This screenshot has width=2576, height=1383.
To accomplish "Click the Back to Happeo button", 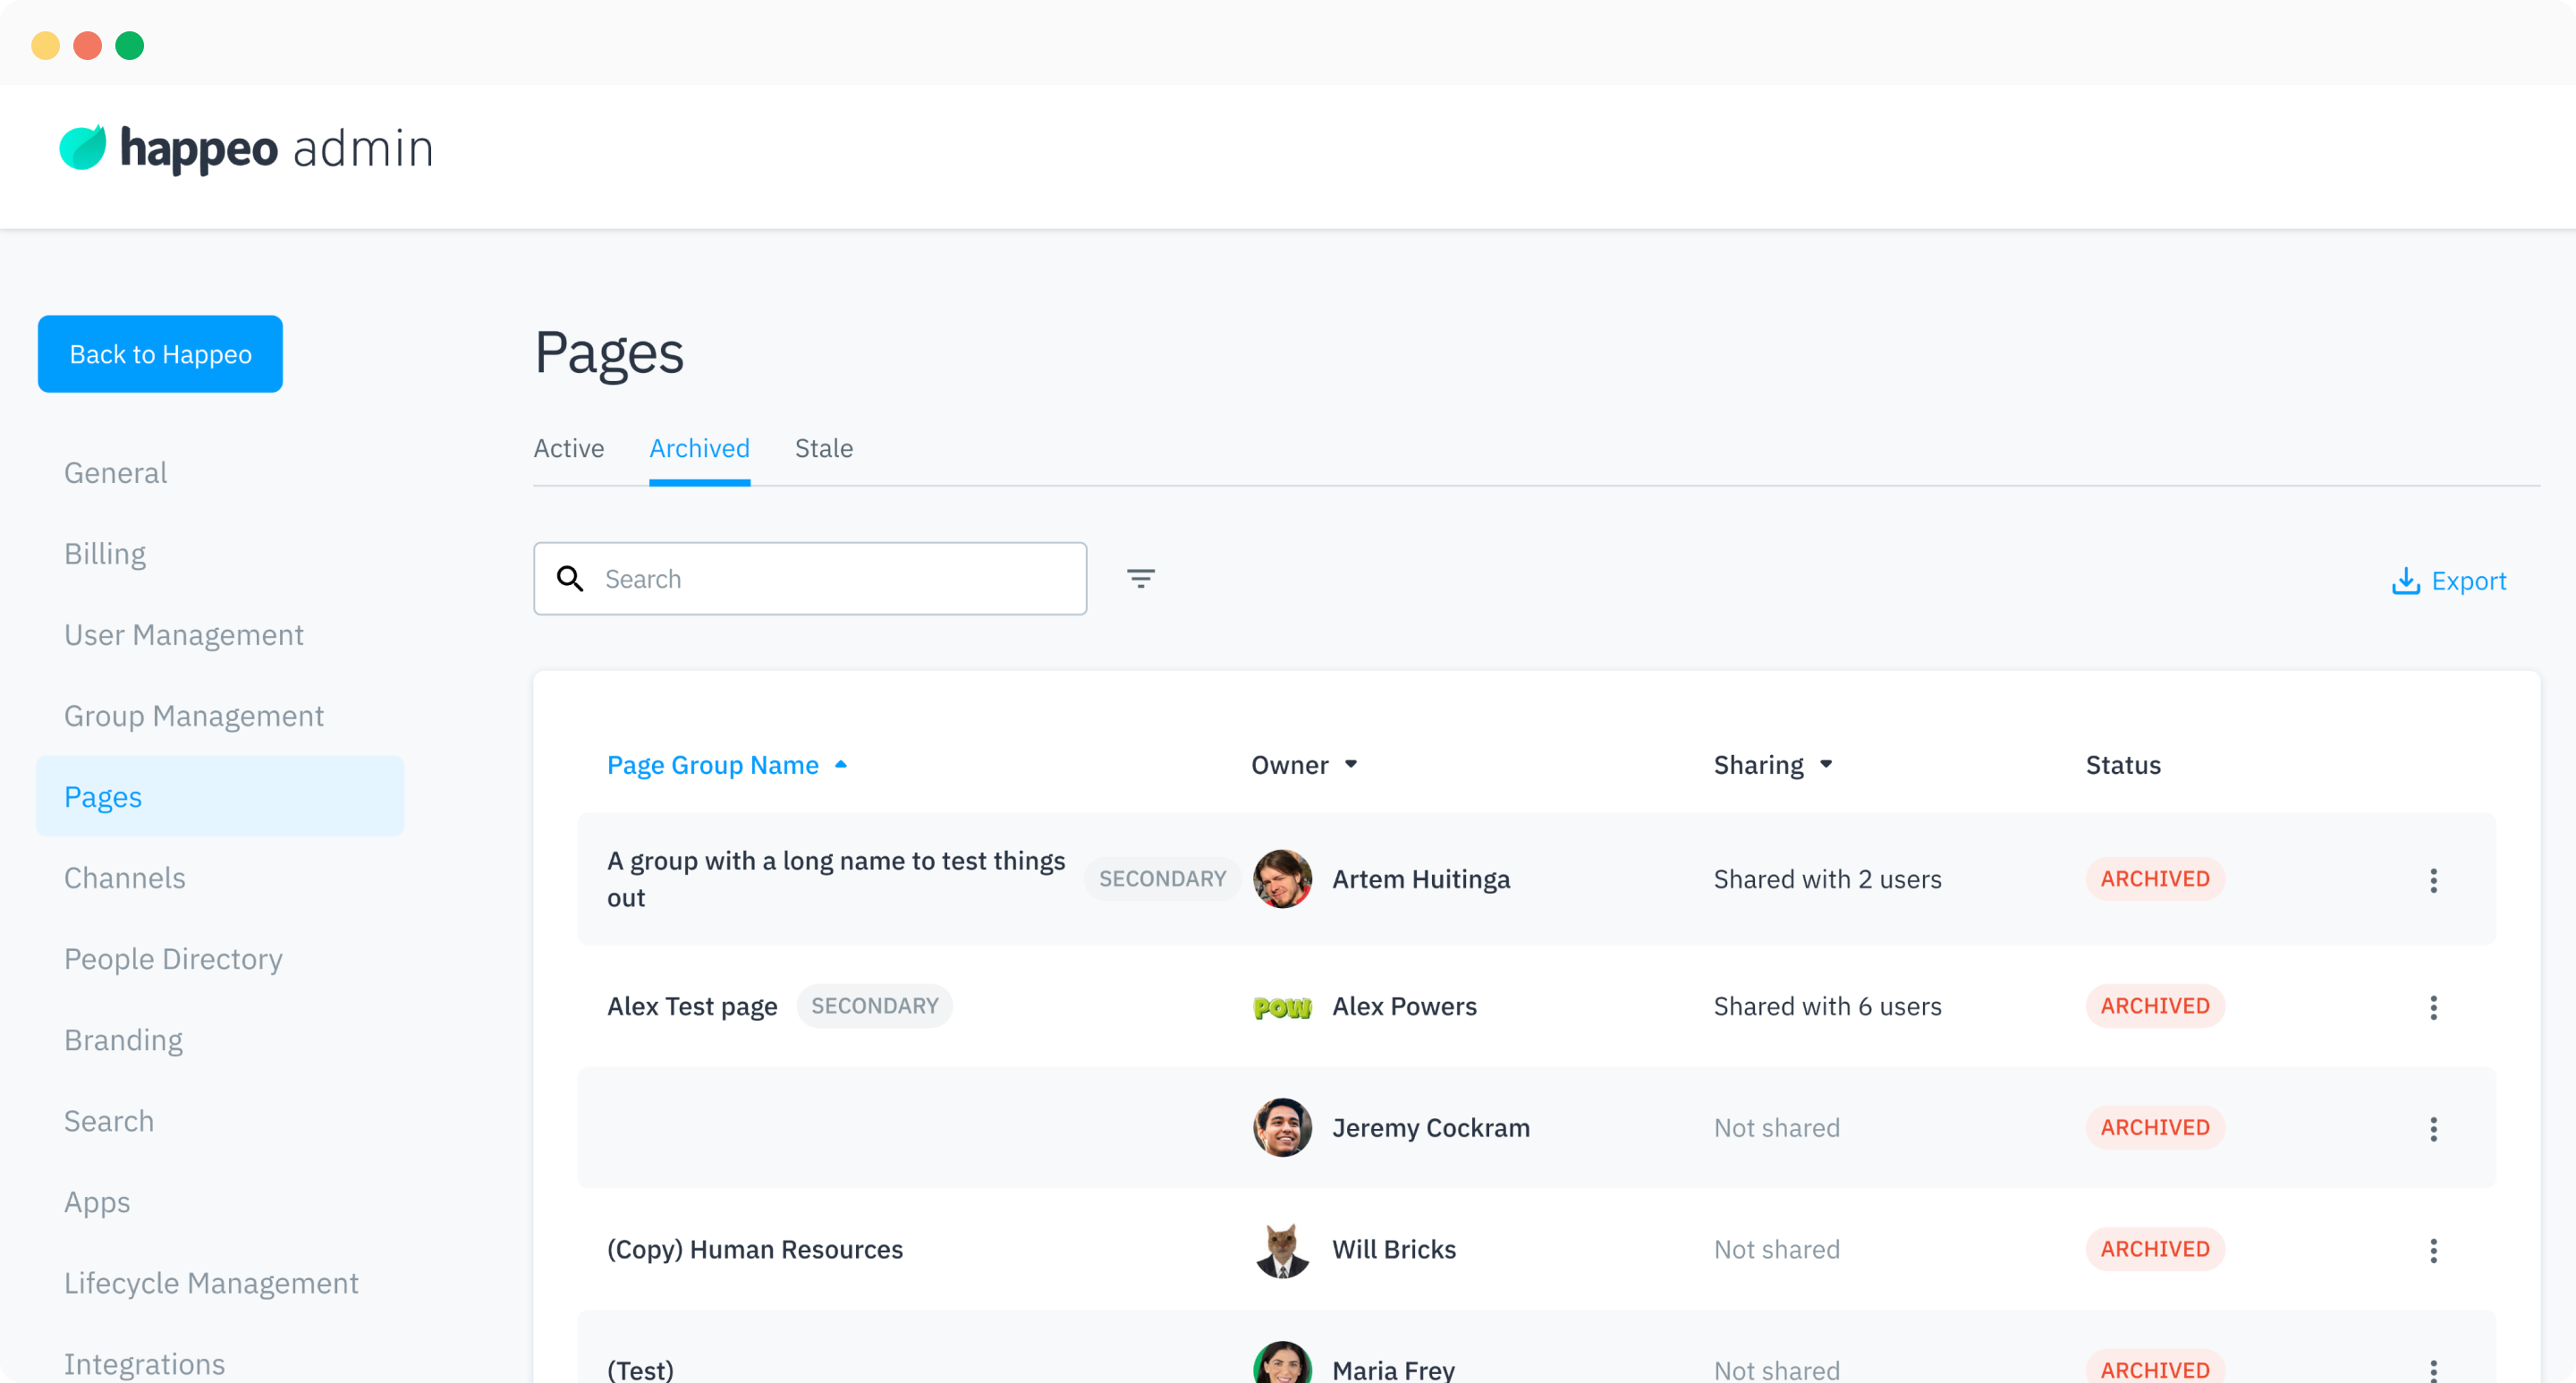I will click(x=160, y=354).
